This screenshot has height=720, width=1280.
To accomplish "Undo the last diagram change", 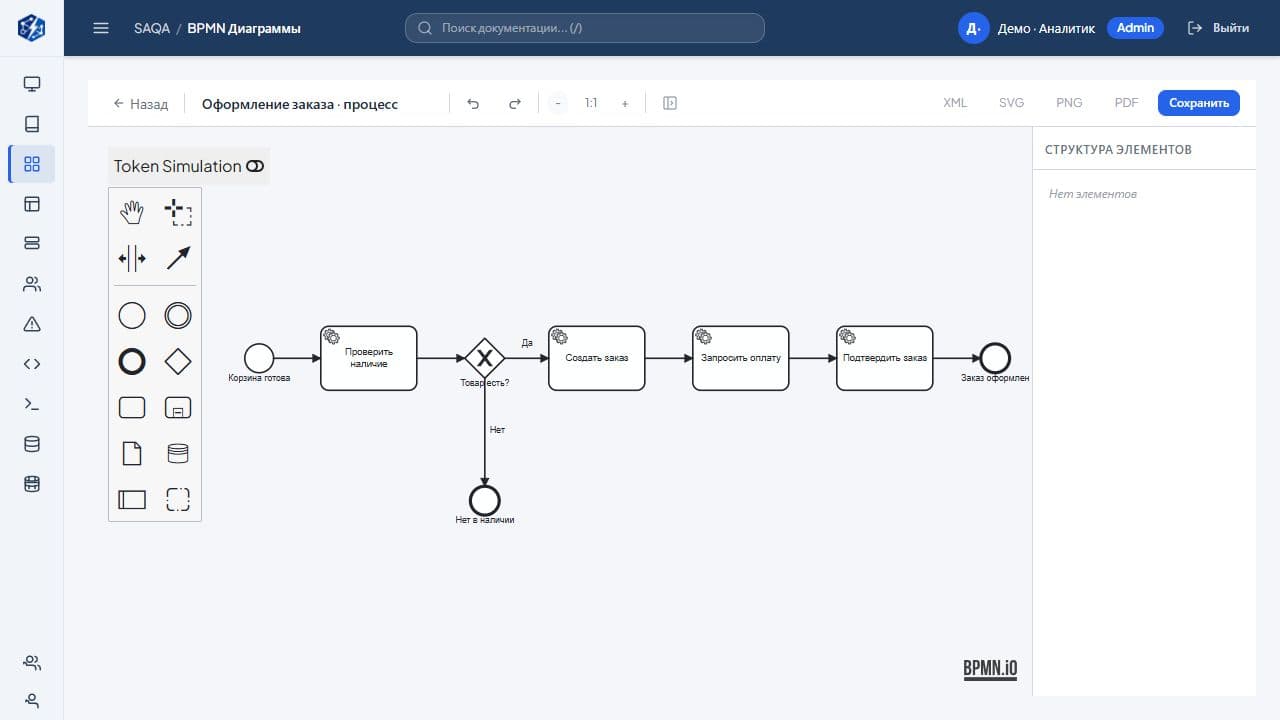I will 474,103.
